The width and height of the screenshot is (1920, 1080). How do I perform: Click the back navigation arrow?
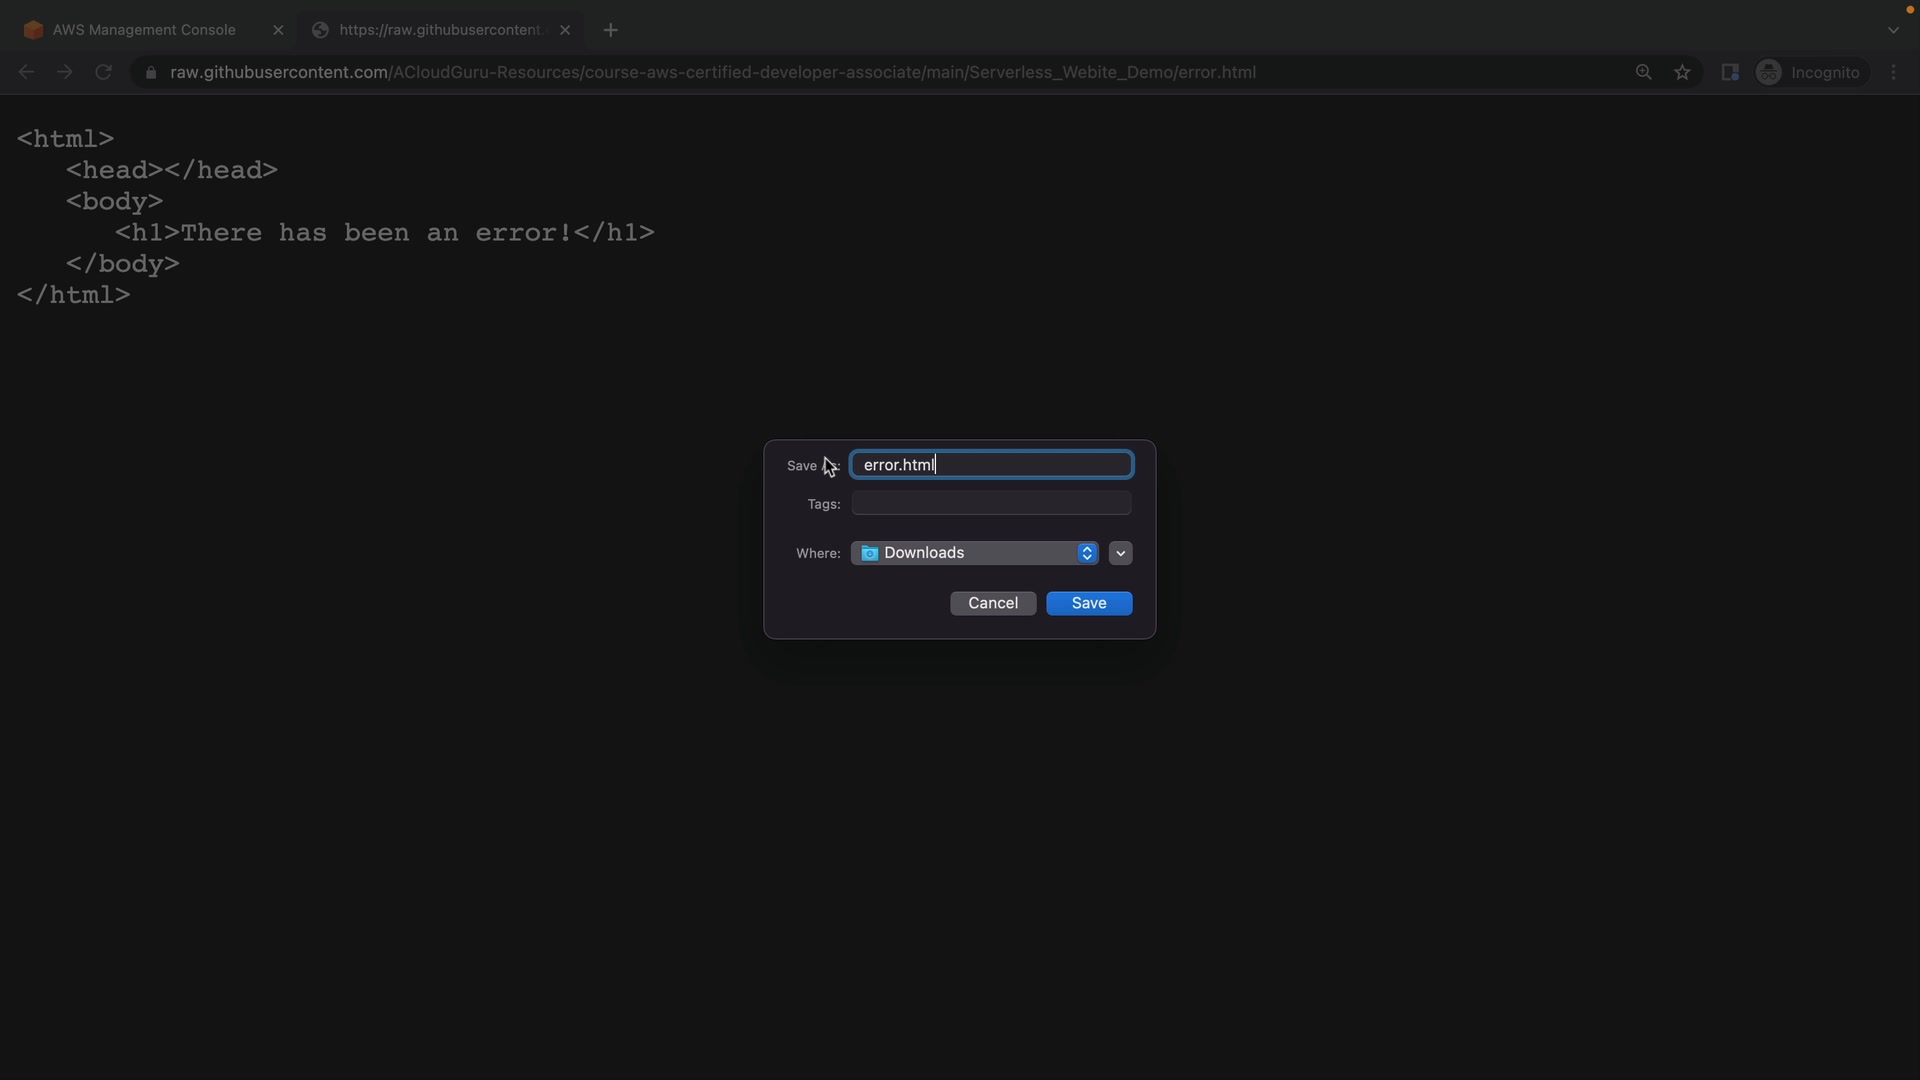(x=27, y=72)
